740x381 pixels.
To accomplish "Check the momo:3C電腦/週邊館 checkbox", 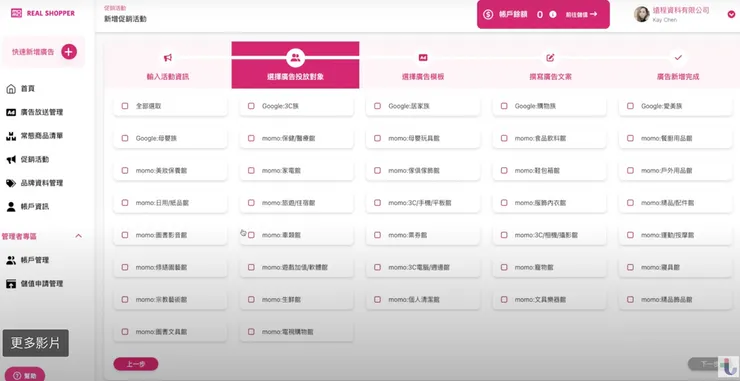I will coord(378,267).
